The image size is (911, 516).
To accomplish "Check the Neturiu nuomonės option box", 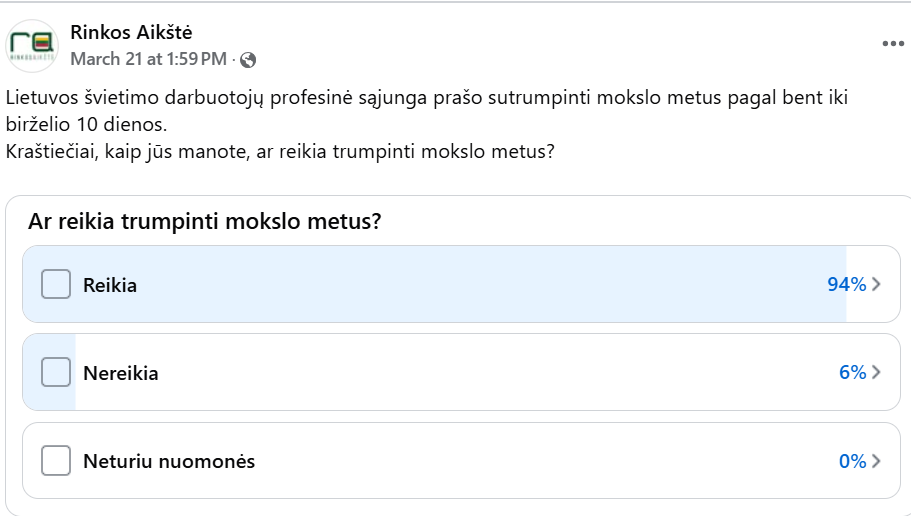I will pos(56,460).
